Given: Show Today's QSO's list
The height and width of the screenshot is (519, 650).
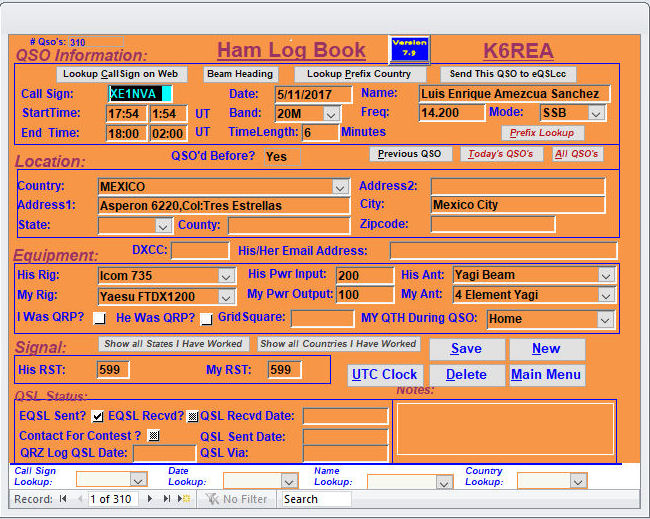Looking at the screenshot, I should coord(501,154).
